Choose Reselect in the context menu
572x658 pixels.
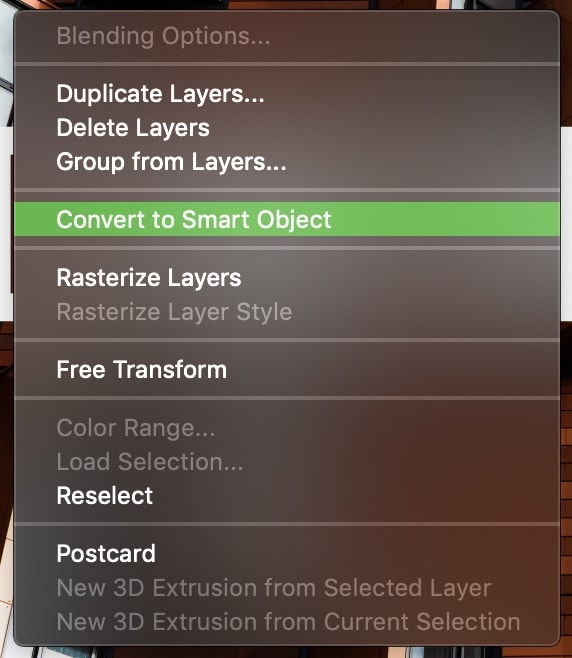pos(287,496)
